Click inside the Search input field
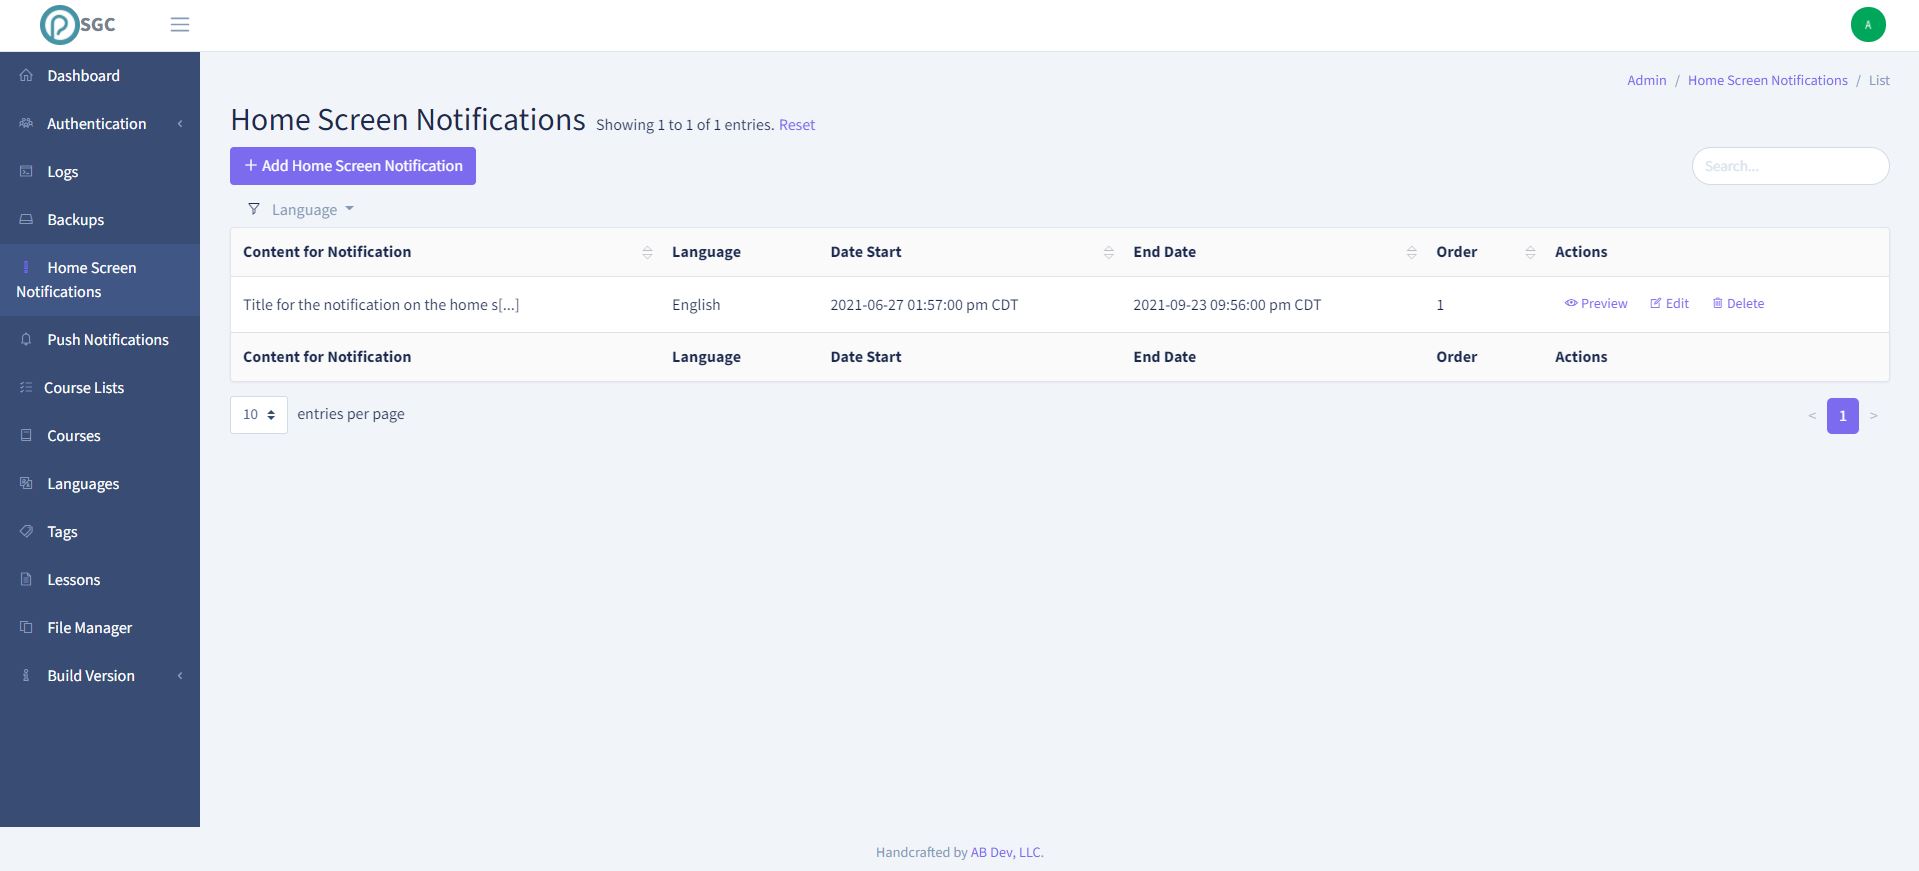The image size is (1919, 871). click(x=1789, y=166)
